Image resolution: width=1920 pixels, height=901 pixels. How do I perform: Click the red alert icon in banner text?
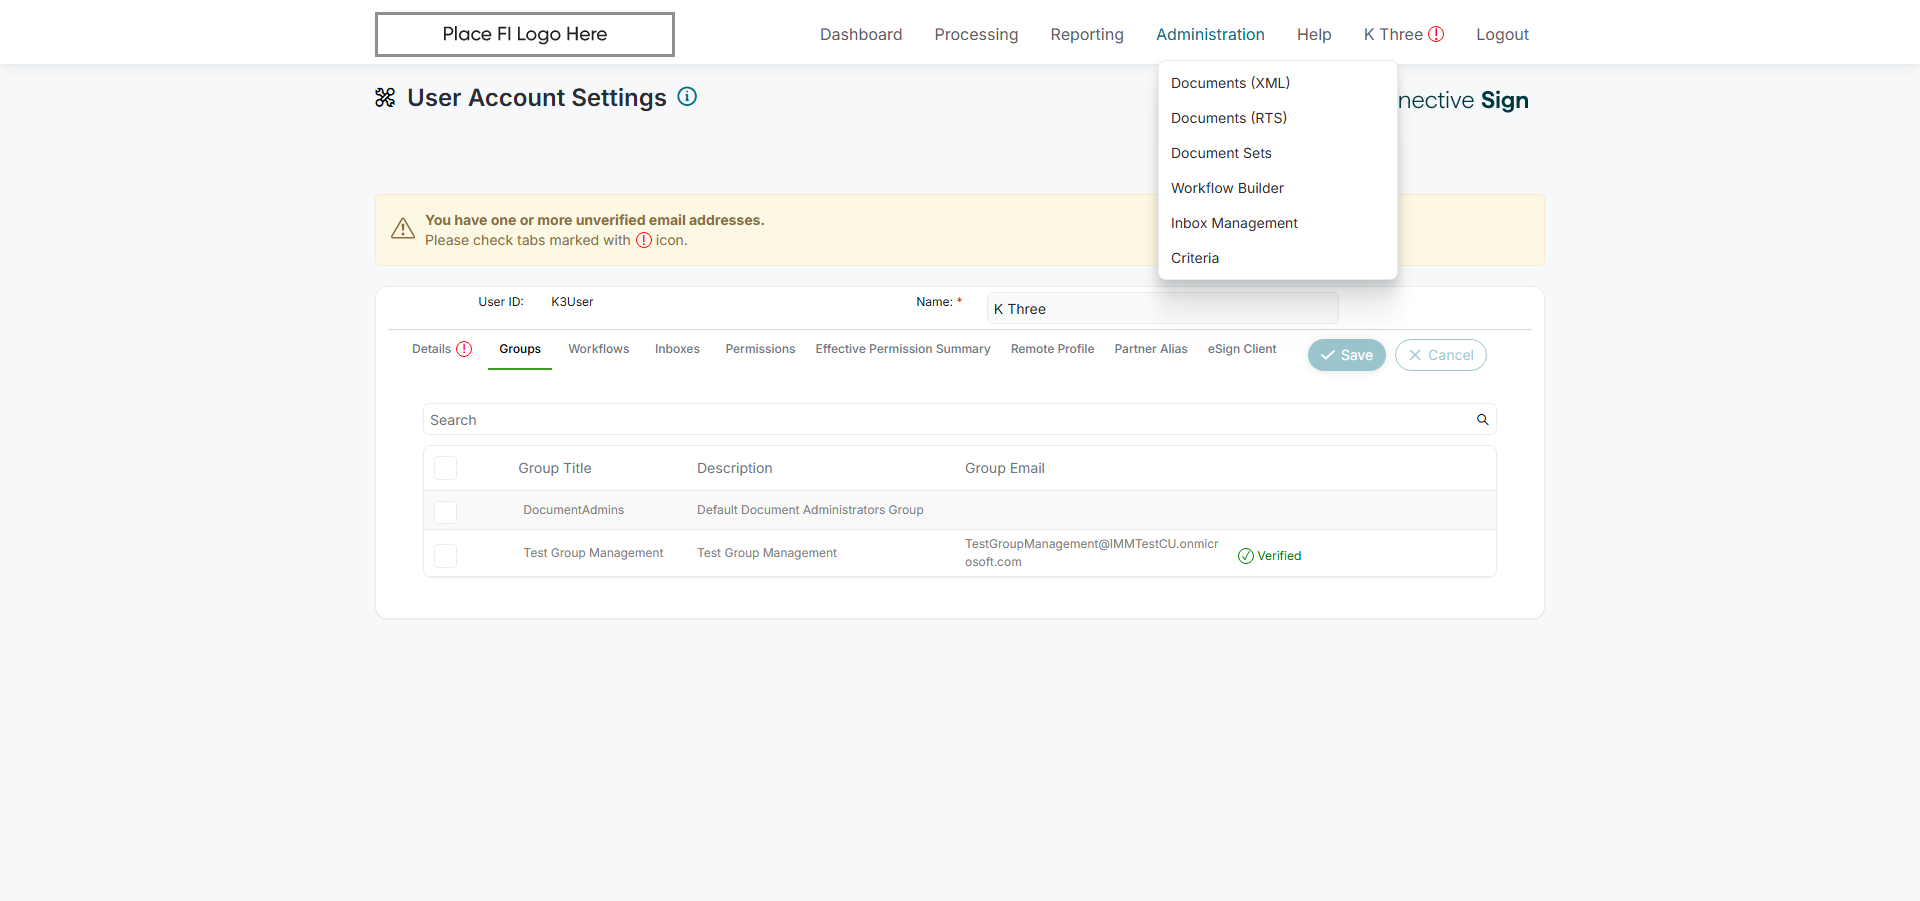coord(644,240)
